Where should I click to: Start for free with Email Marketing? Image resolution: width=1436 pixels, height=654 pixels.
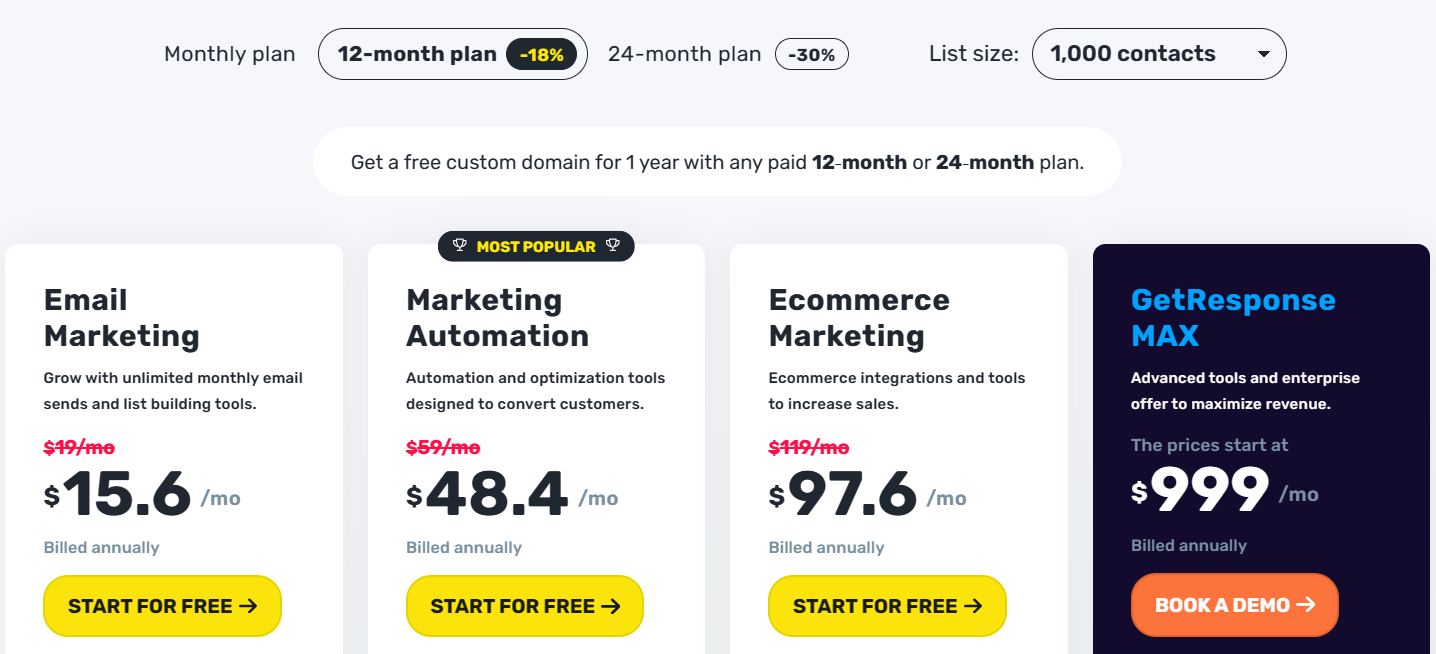[162, 606]
